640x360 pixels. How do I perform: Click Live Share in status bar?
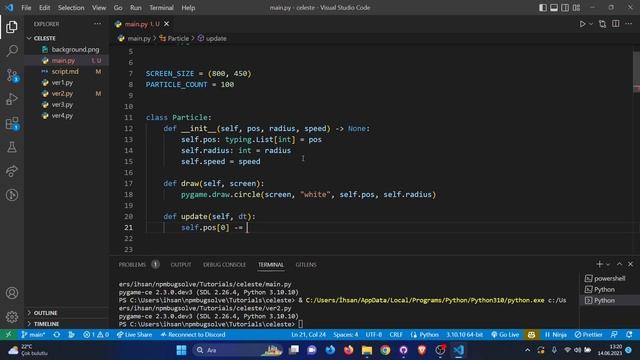(134, 335)
